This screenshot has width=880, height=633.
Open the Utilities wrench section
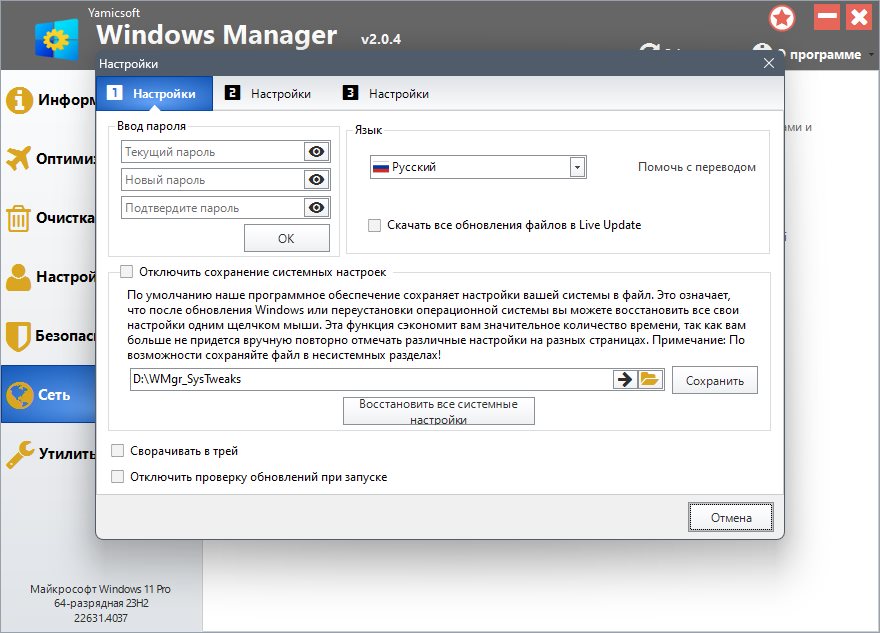[x=20, y=454]
